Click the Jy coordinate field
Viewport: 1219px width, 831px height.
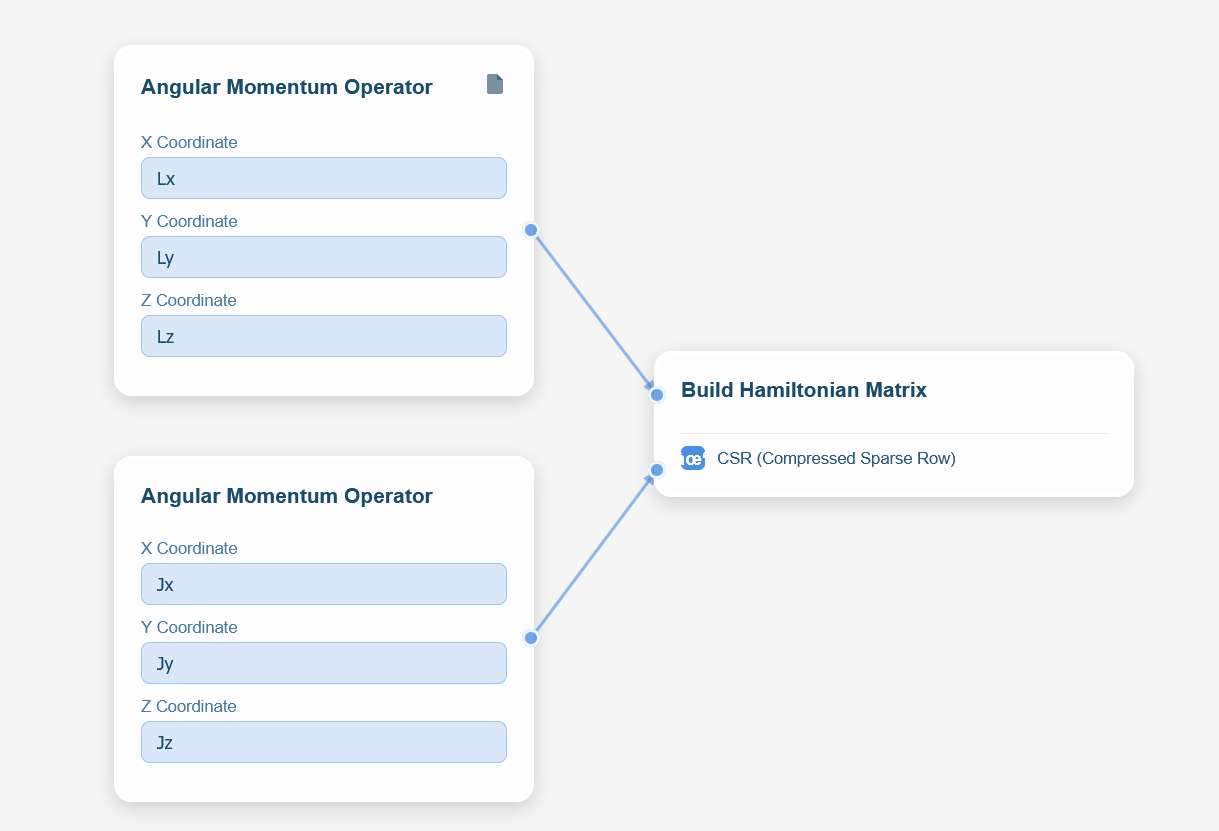pyautogui.click(x=323, y=663)
